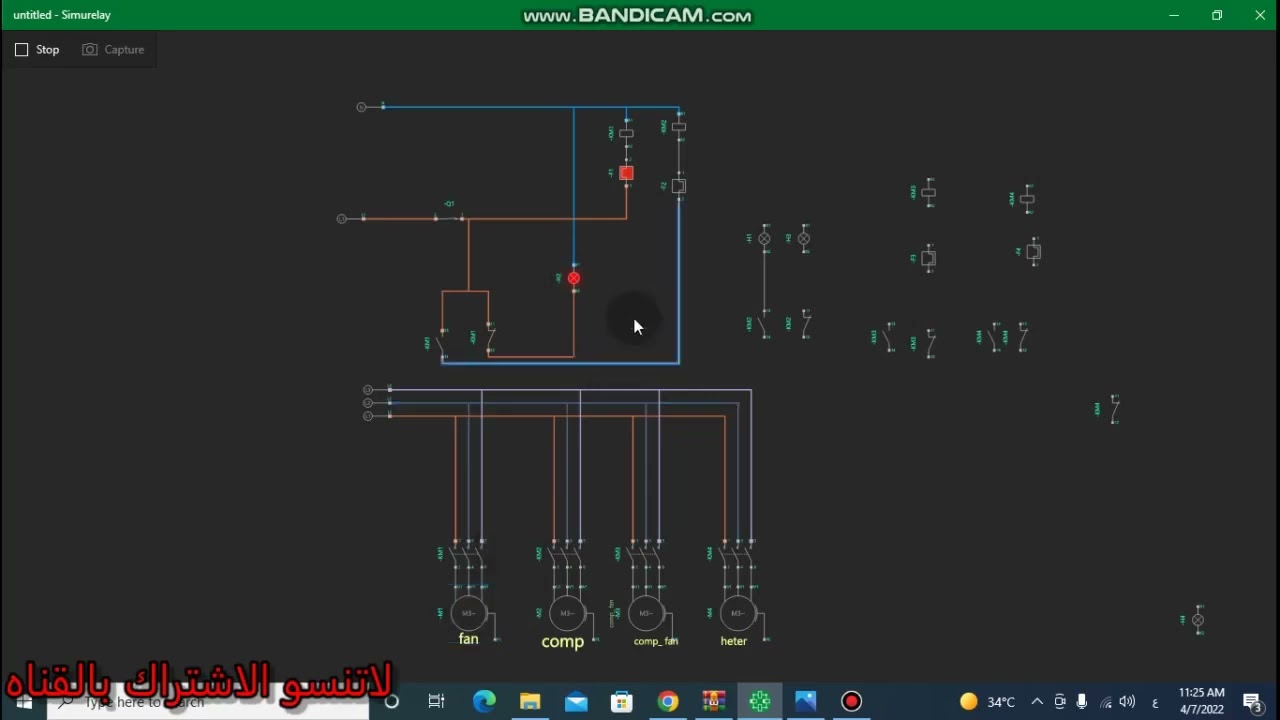Click the "comp_fan" label text
The image size is (1280, 720).
pos(656,641)
